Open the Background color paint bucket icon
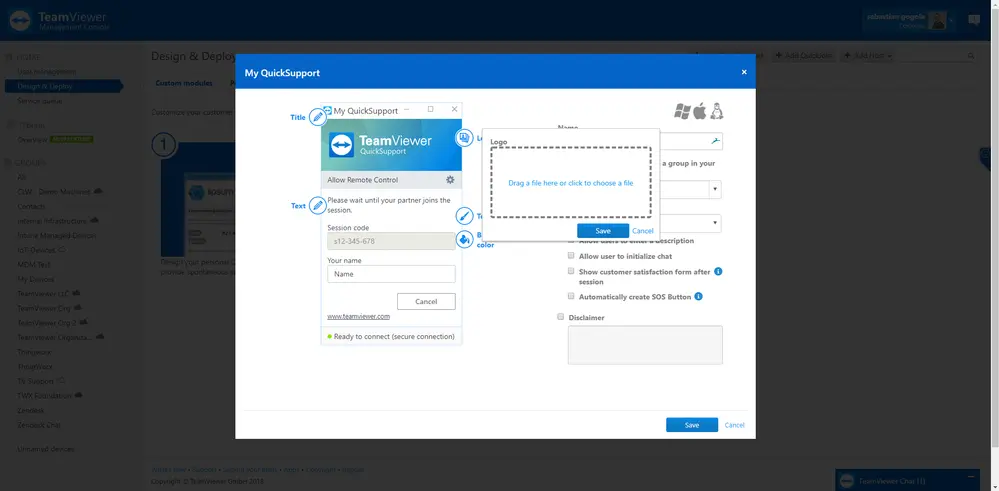Viewport: 999px width, 491px height. pyautogui.click(x=464, y=240)
